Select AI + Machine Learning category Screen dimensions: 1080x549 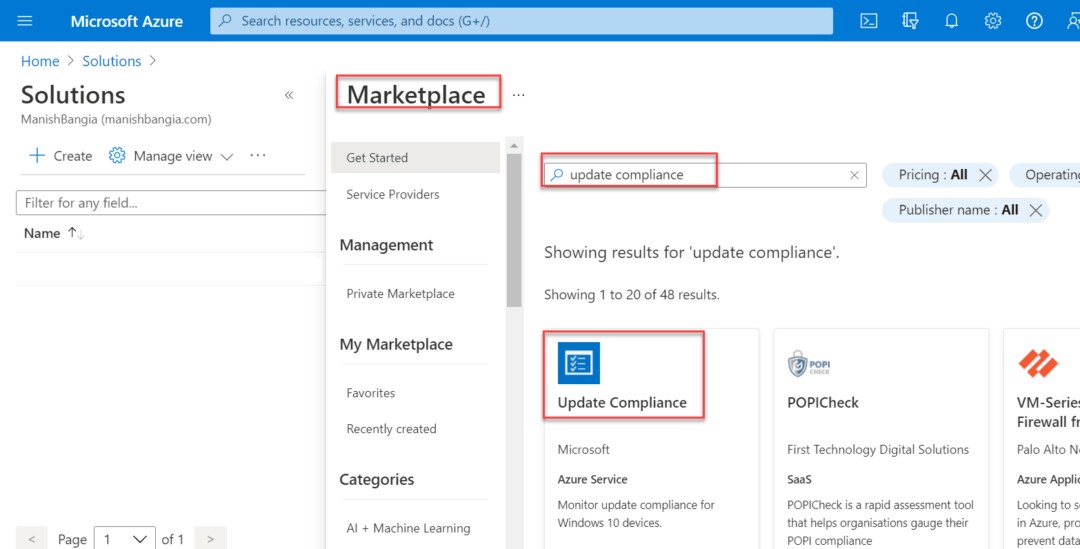[x=408, y=528]
